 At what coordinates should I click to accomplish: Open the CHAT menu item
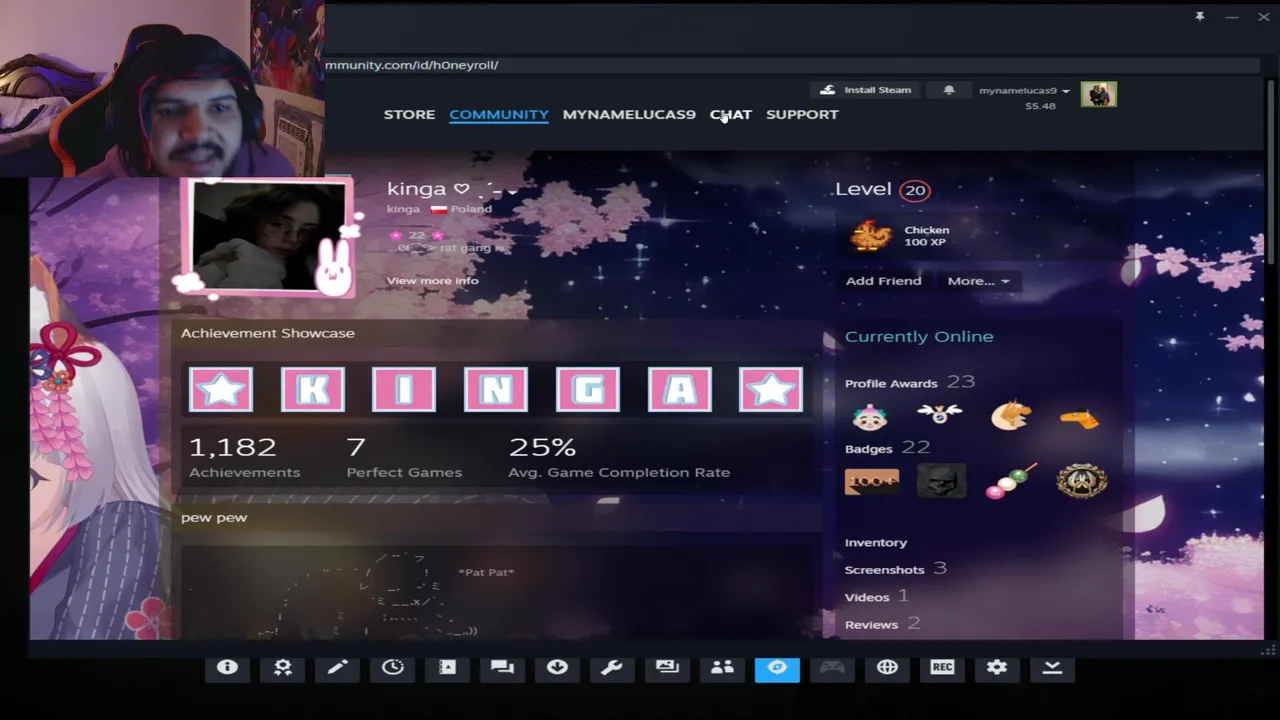point(731,114)
